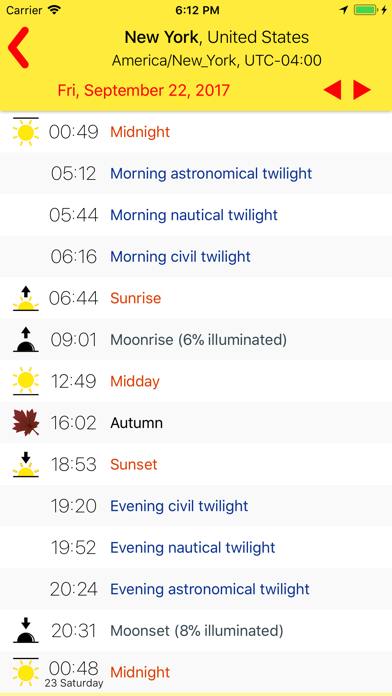Open the New York, United States location title
This screenshot has height=696, width=392.
tap(216, 37)
